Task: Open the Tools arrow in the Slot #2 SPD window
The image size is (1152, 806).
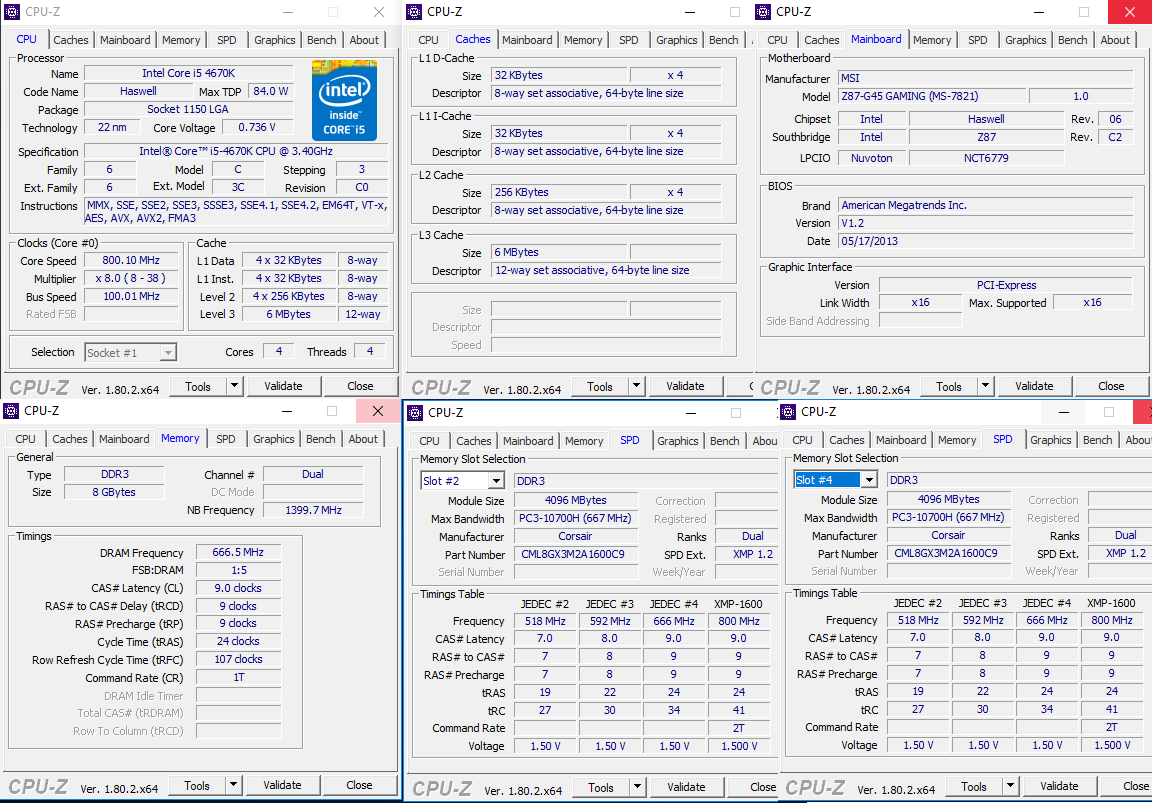Action: [637, 787]
